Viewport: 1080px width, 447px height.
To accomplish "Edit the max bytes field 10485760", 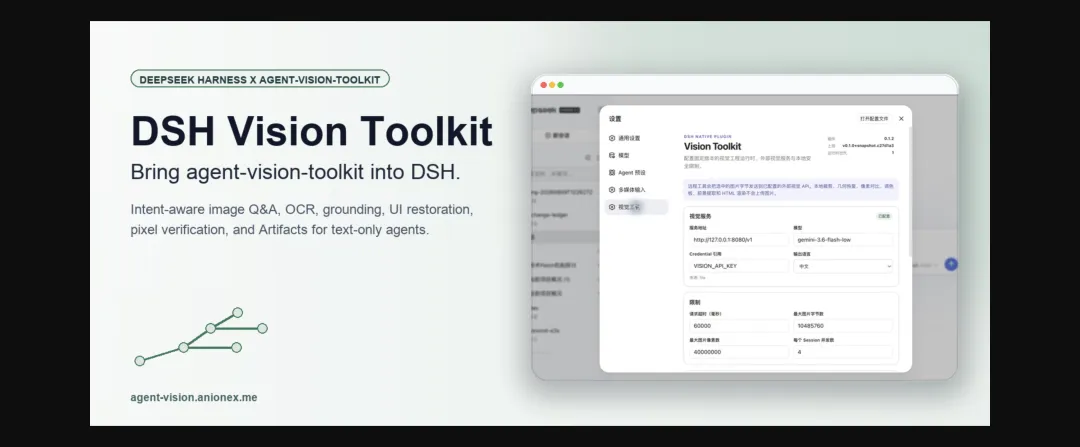I will click(843, 326).
